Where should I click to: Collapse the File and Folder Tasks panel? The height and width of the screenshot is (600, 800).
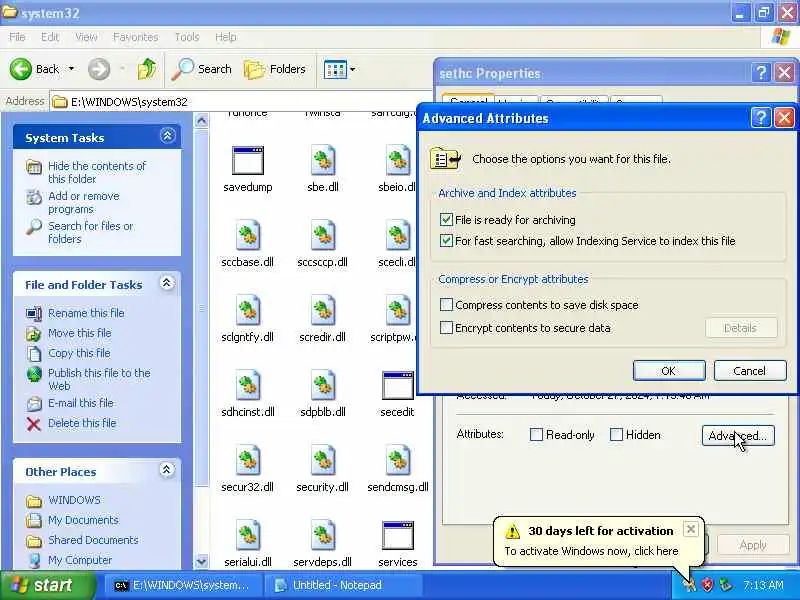pos(167,283)
